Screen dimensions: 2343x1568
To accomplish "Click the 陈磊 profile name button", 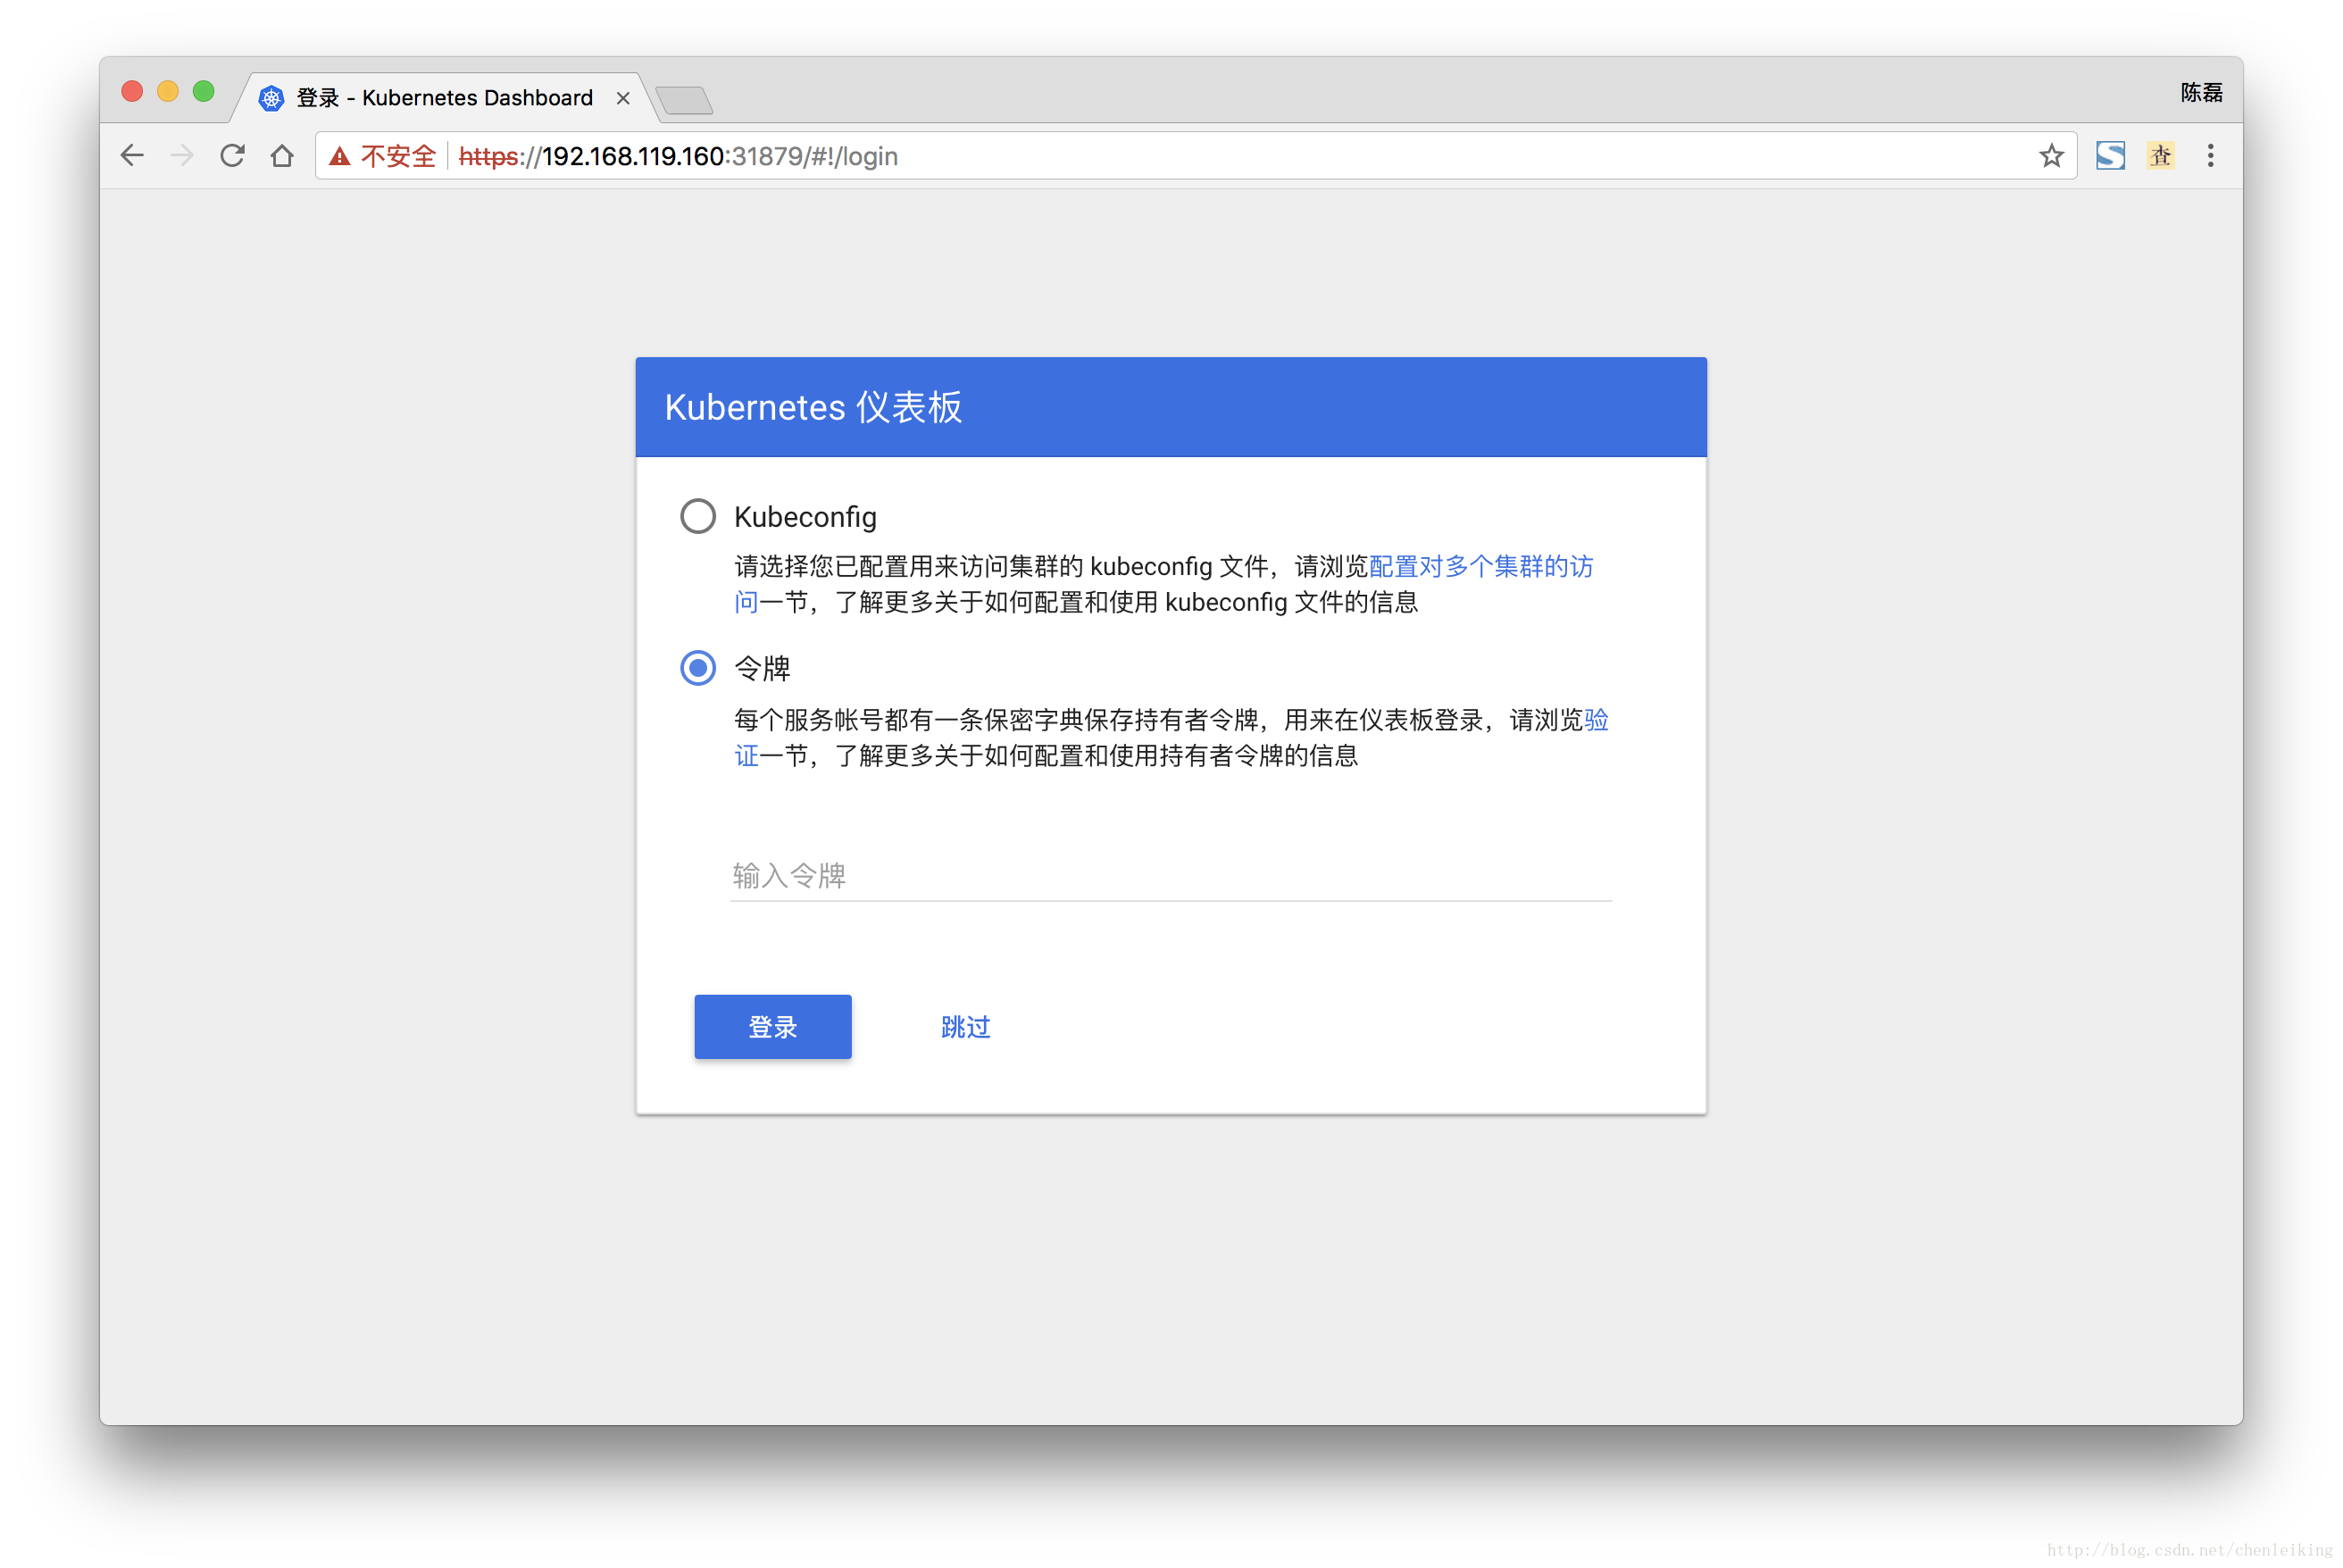I will [2201, 92].
